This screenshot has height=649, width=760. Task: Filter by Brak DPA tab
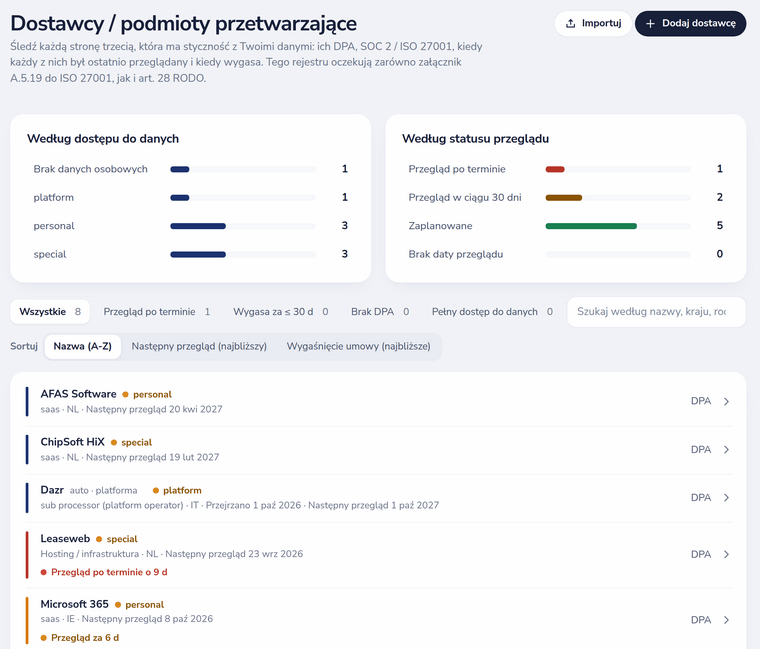[380, 312]
